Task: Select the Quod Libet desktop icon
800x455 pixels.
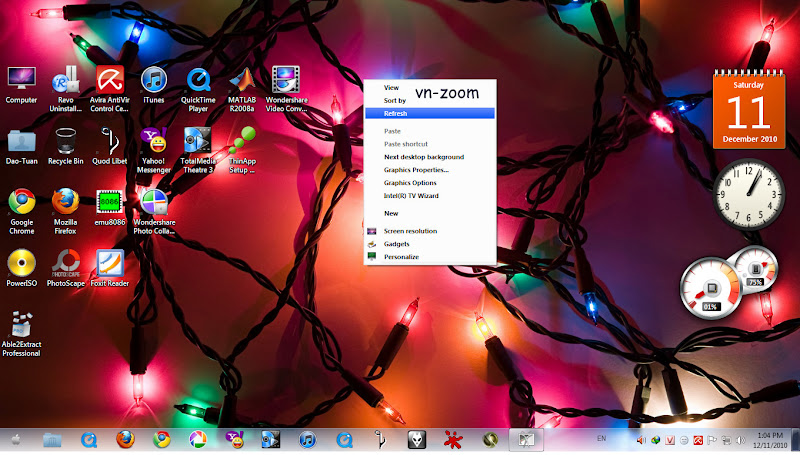Action: (110, 147)
